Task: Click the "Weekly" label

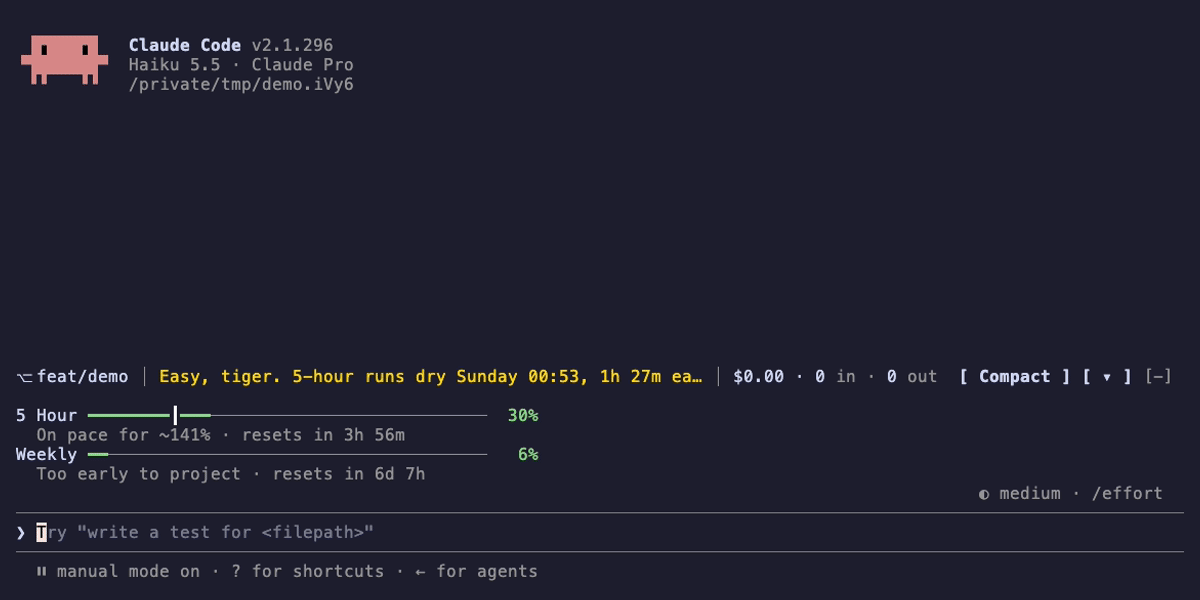Action: [x=46, y=454]
